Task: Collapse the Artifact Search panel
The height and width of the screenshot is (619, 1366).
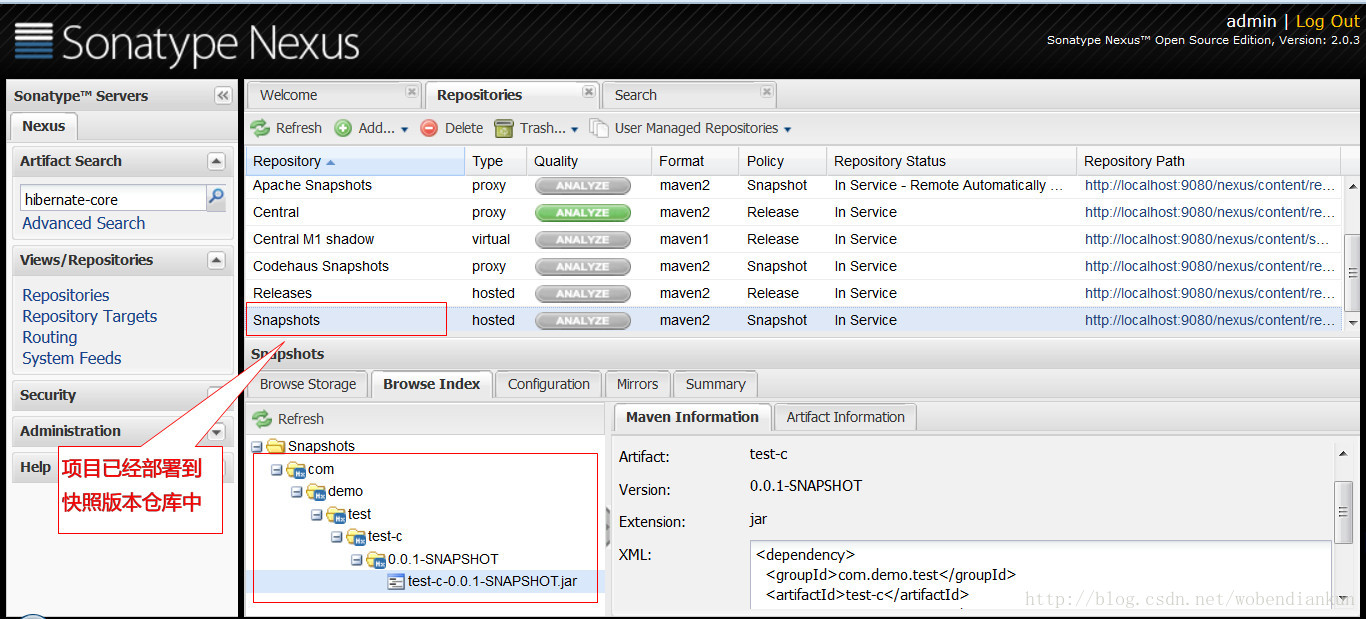Action: coord(216,161)
